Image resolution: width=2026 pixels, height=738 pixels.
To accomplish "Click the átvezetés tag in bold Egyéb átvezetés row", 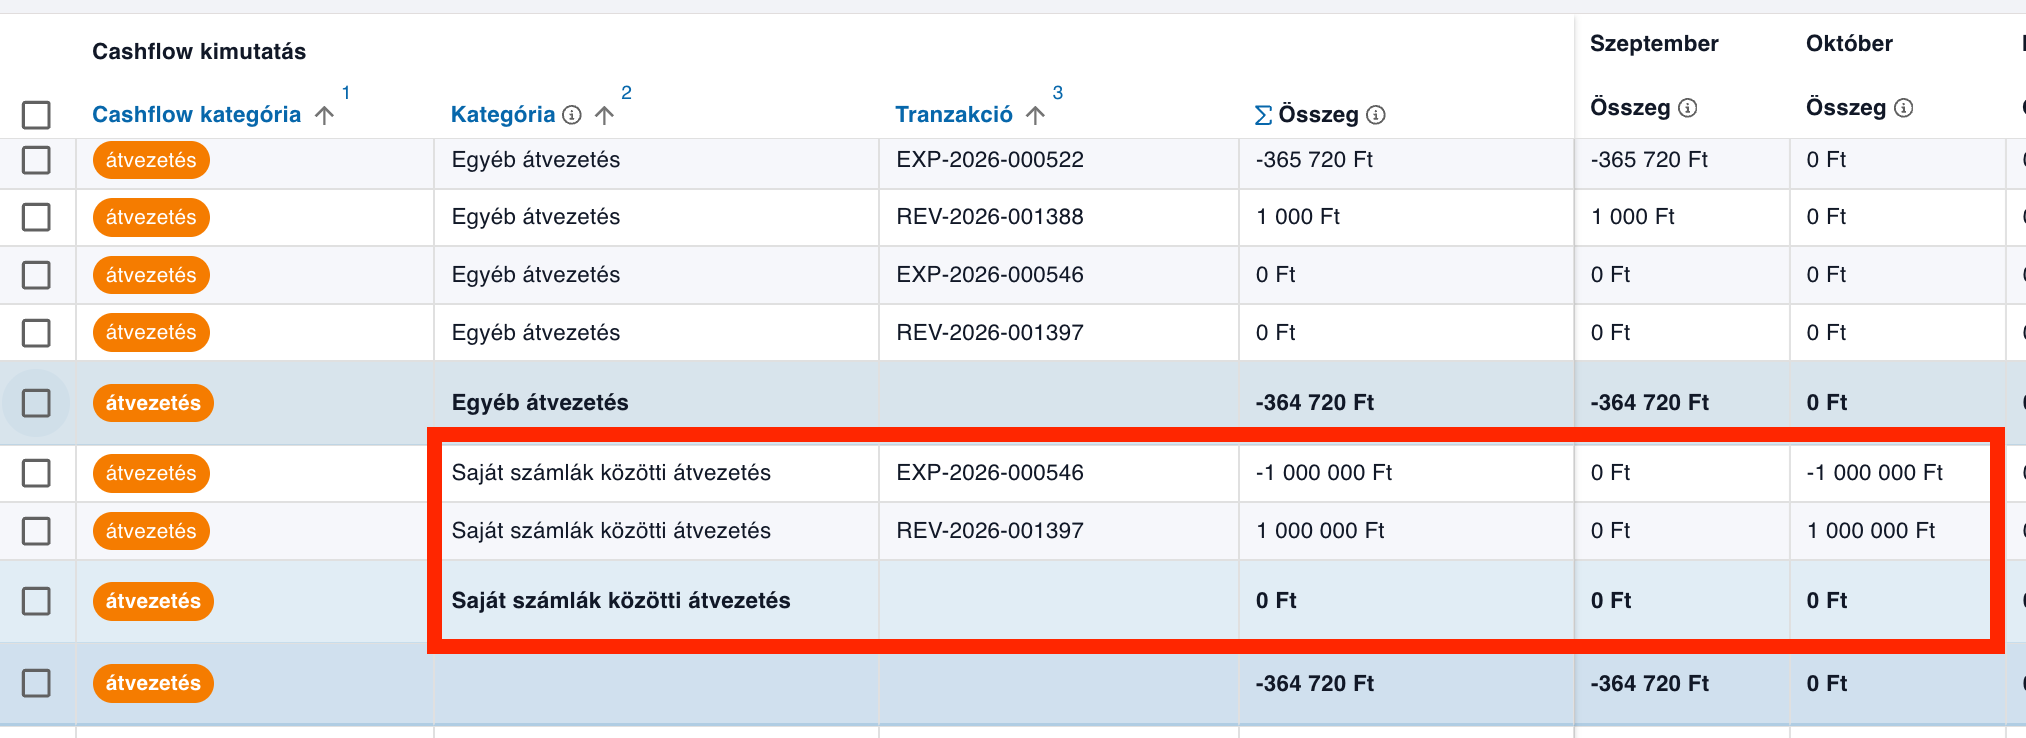I will click(153, 403).
